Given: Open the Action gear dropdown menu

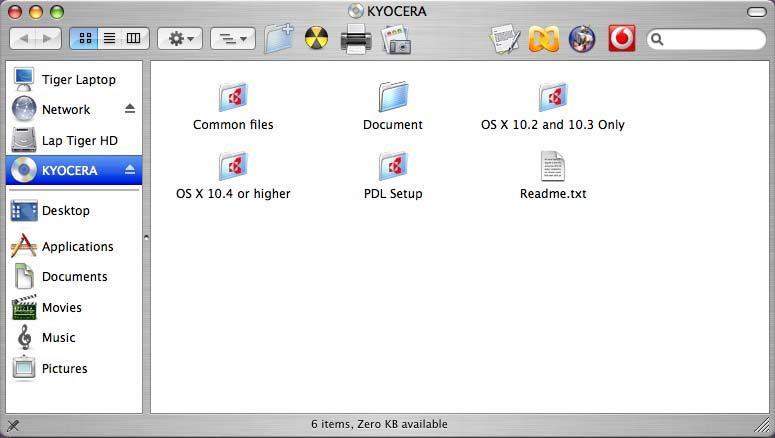Looking at the screenshot, I should click(180, 39).
